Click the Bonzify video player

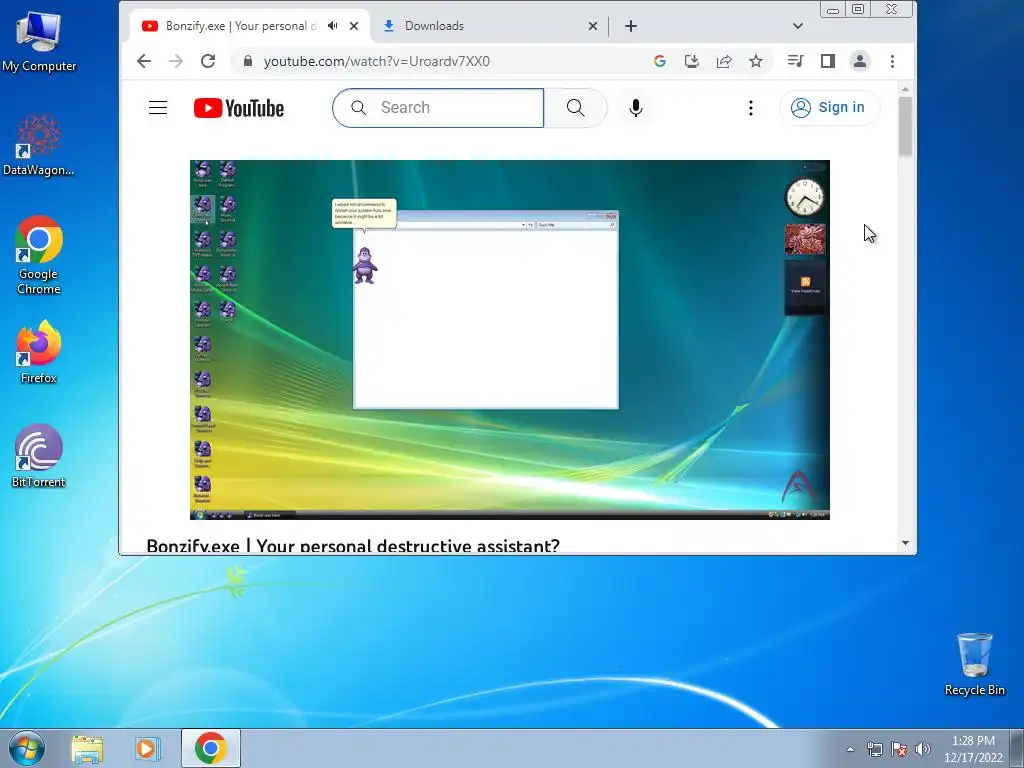click(x=509, y=340)
